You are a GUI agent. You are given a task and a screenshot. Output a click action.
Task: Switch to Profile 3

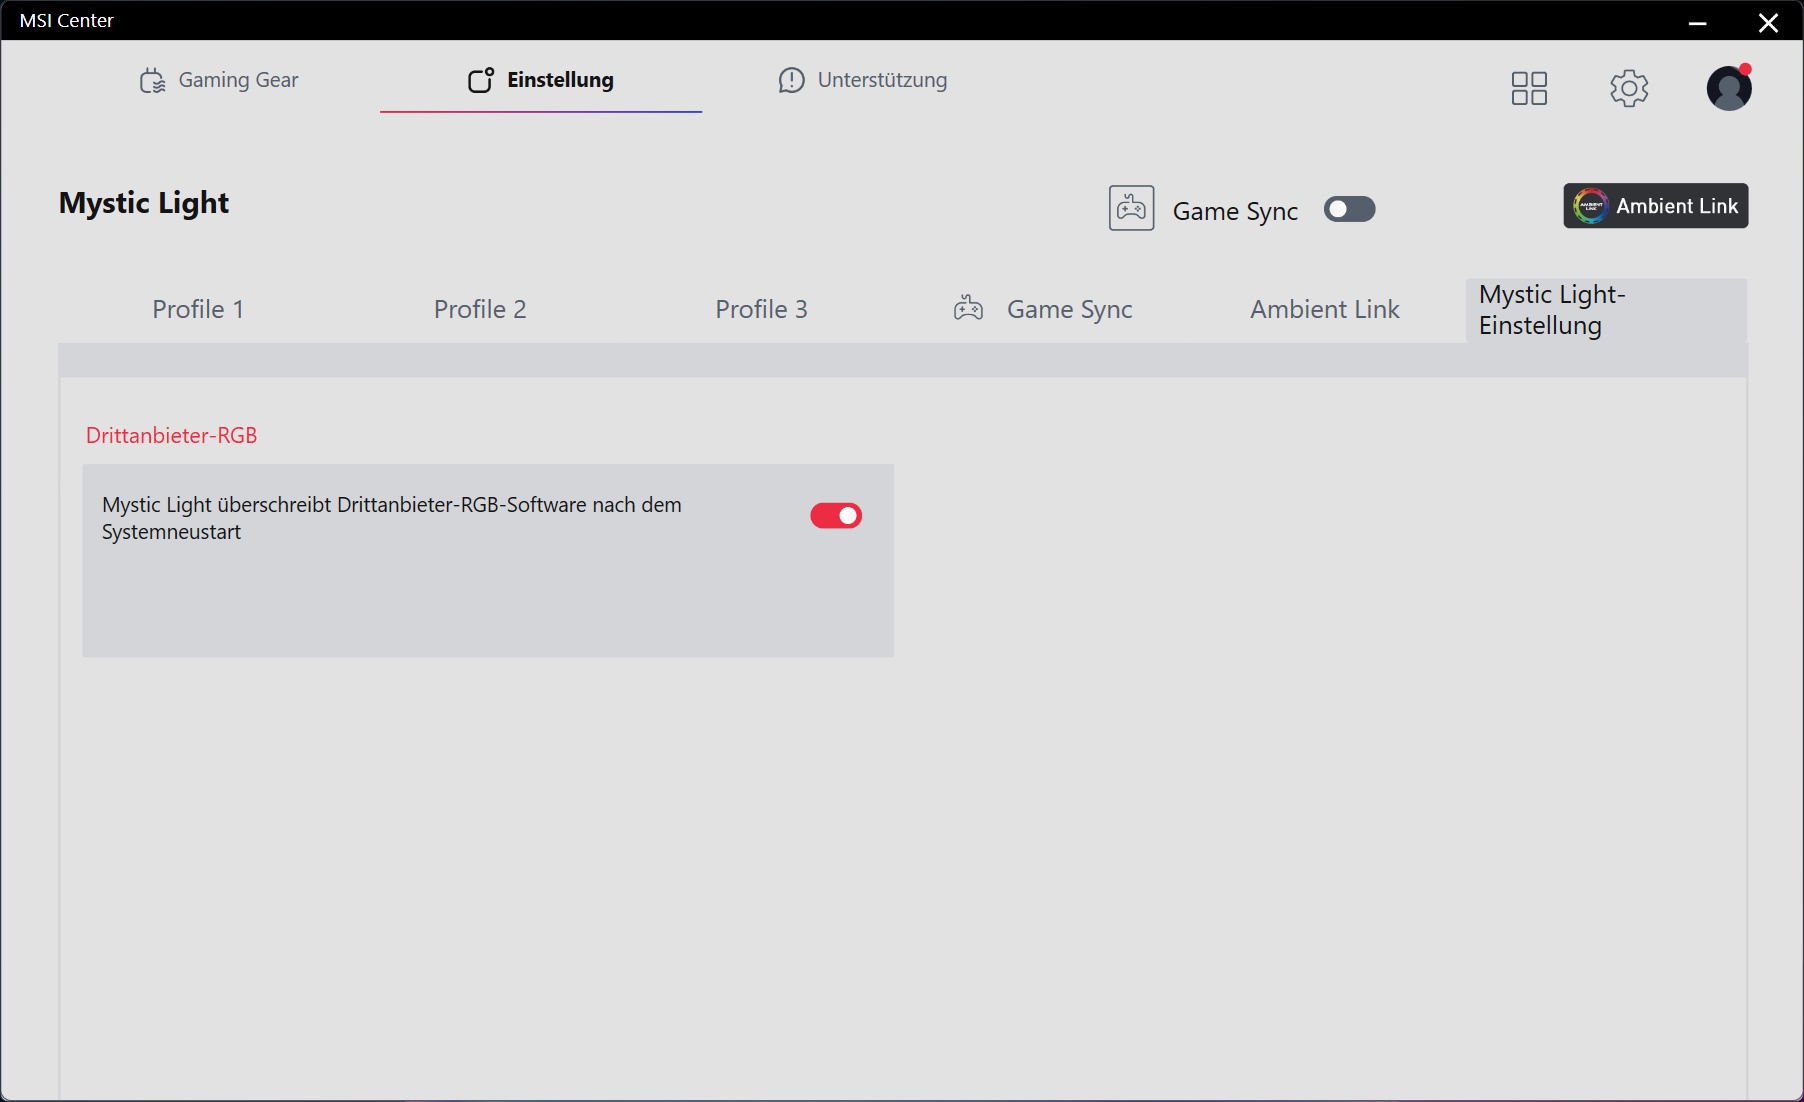point(761,310)
